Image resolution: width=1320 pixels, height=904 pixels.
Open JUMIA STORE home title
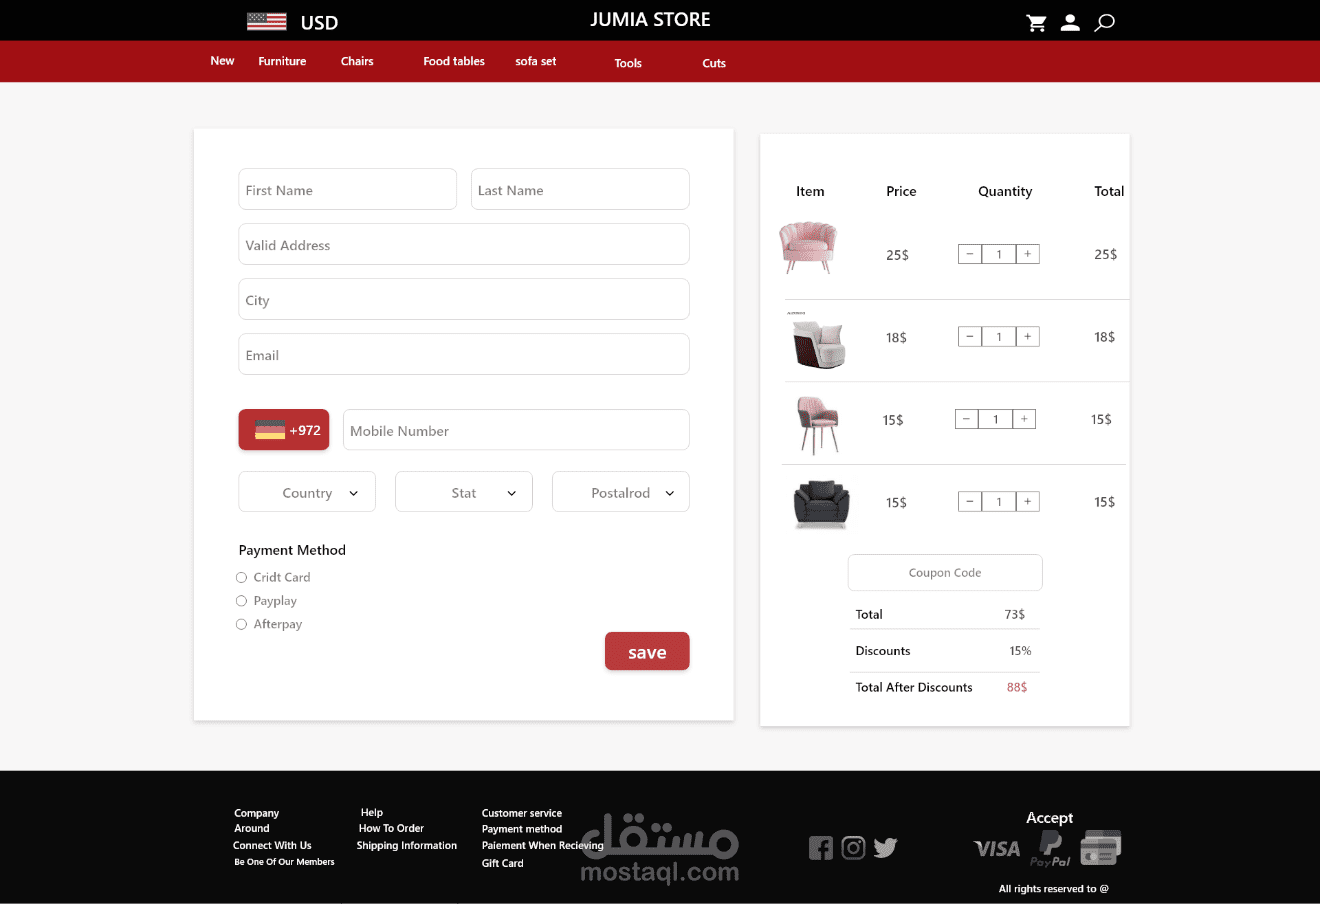pyautogui.click(x=650, y=20)
